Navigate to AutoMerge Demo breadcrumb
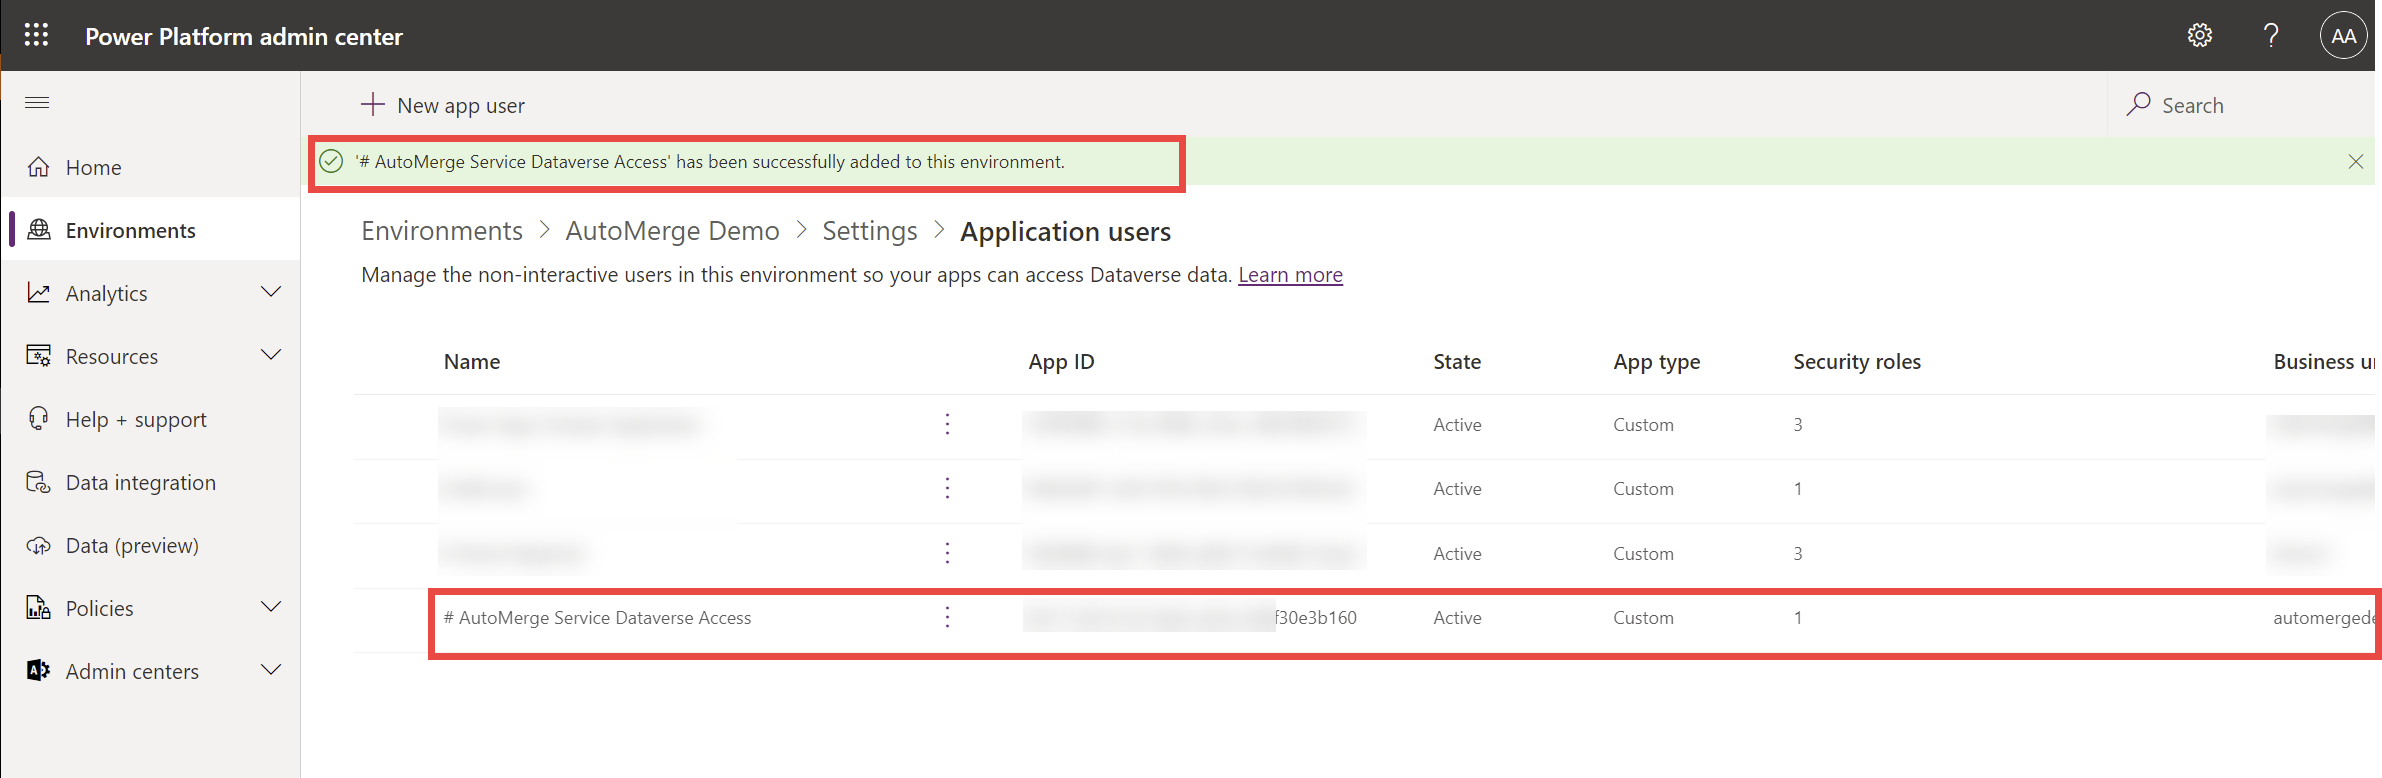The image size is (2382, 778). (x=672, y=231)
